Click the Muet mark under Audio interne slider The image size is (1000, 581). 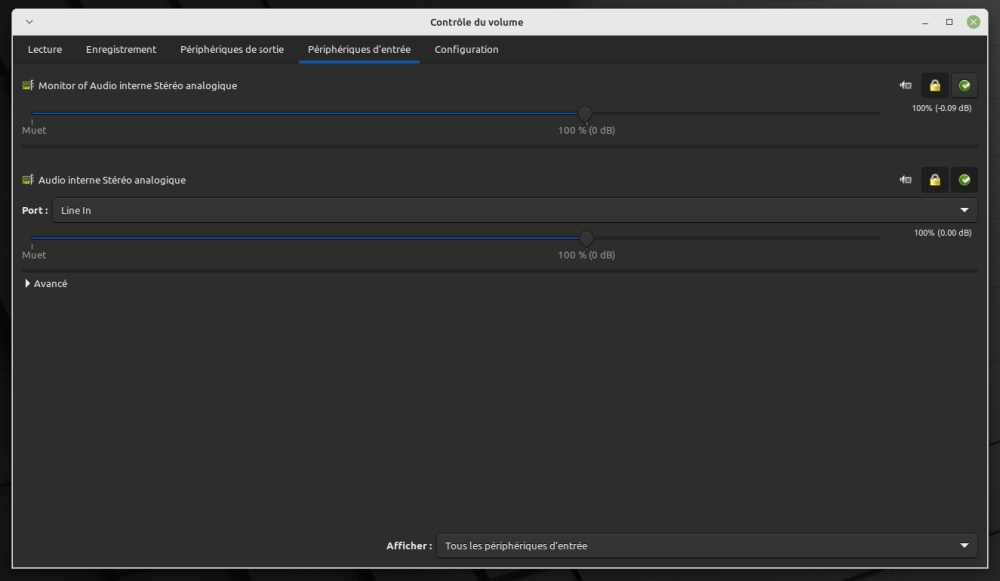(34, 255)
